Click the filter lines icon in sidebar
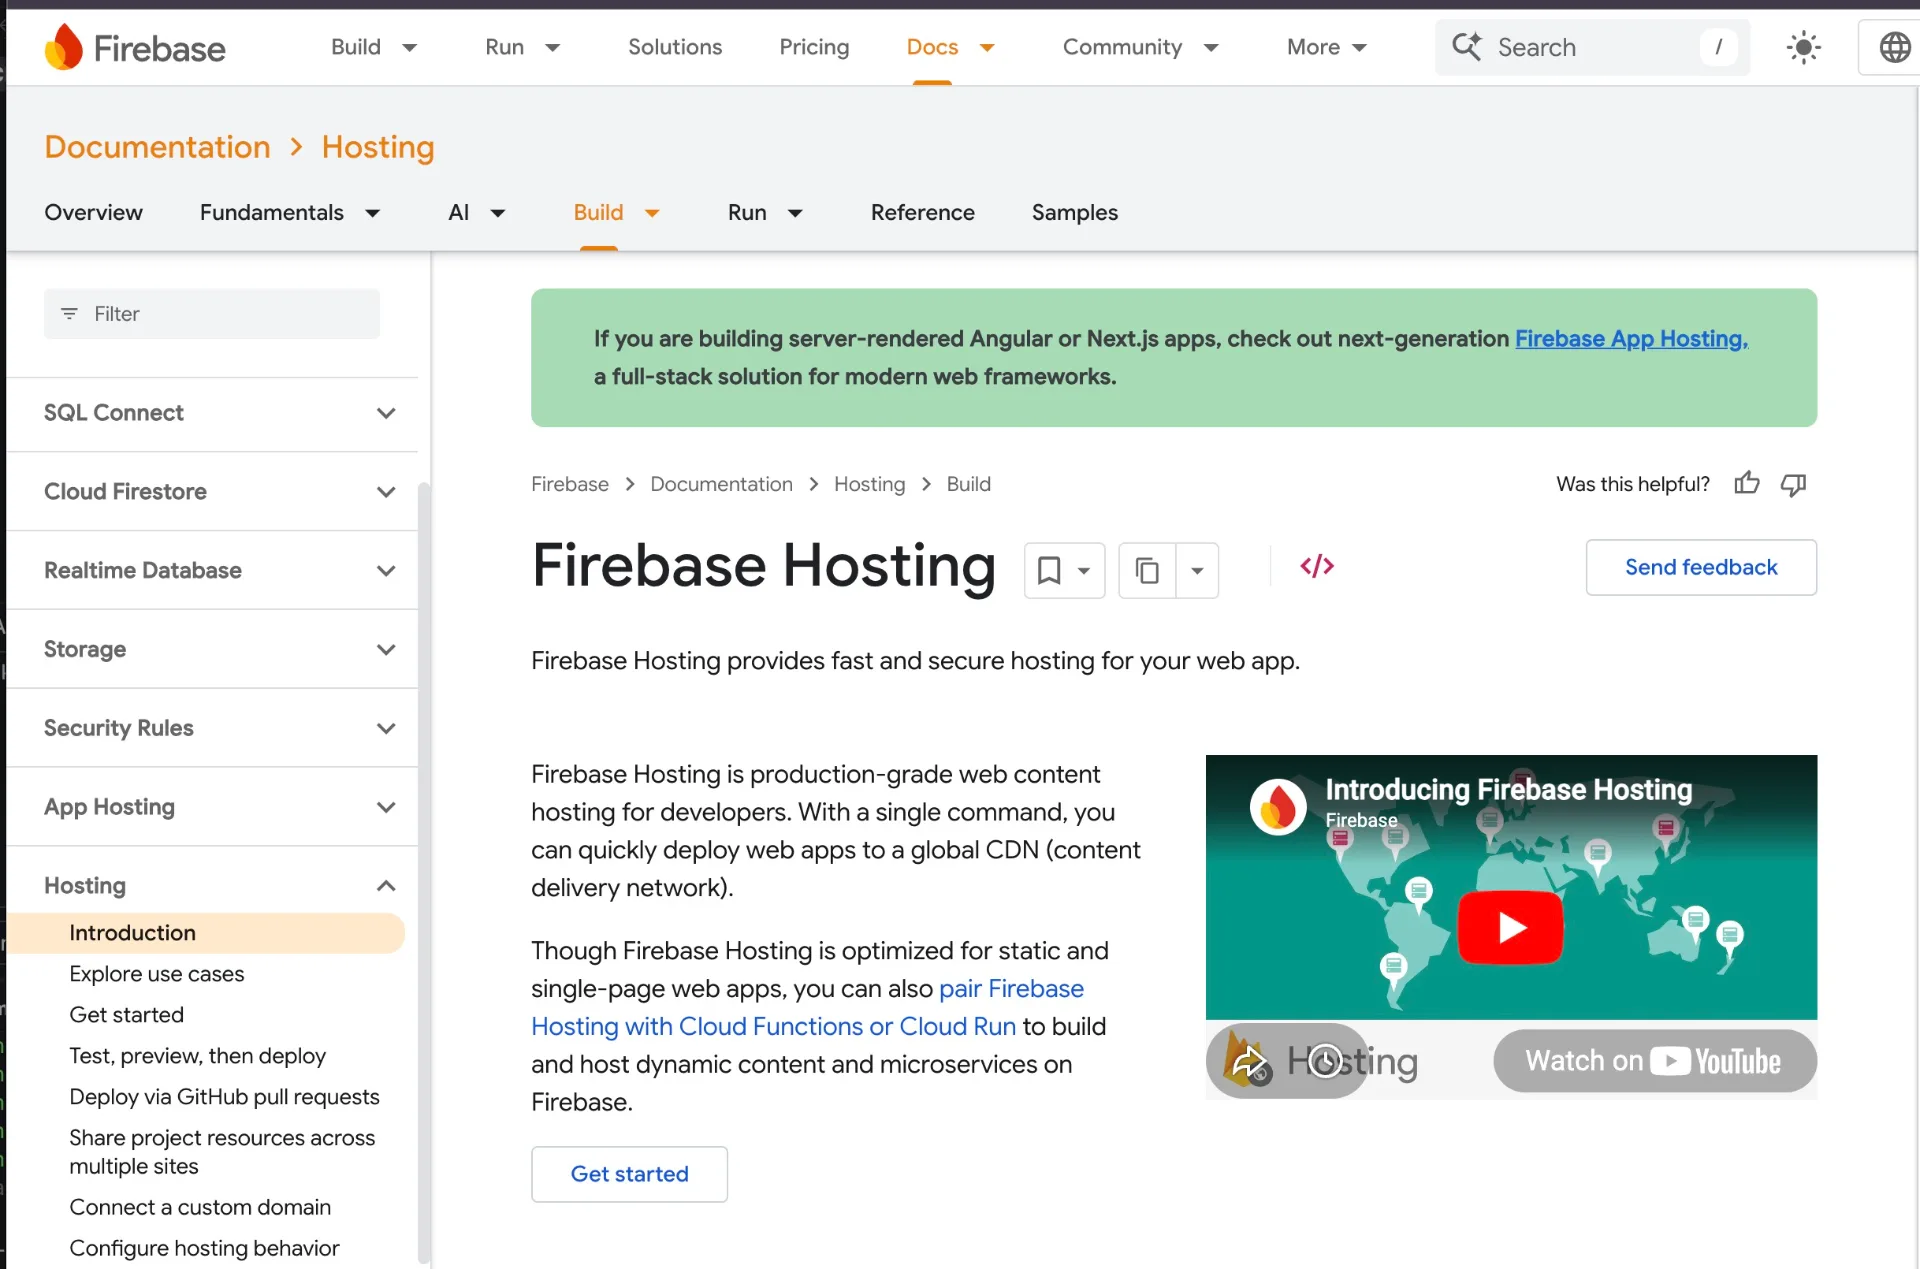Image resolution: width=1920 pixels, height=1269 pixels. tap(69, 314)
